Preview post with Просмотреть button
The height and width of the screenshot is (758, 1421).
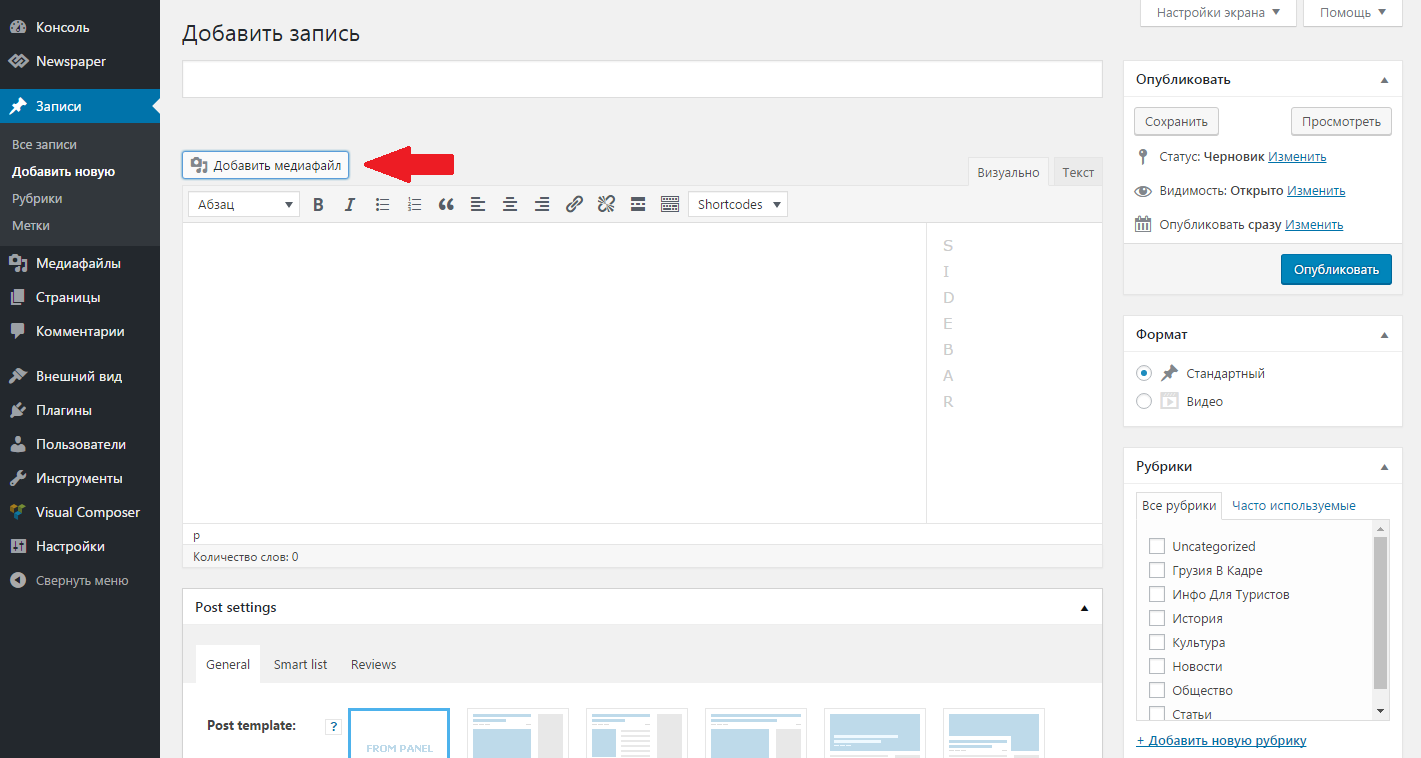[x=1342, y=121]
